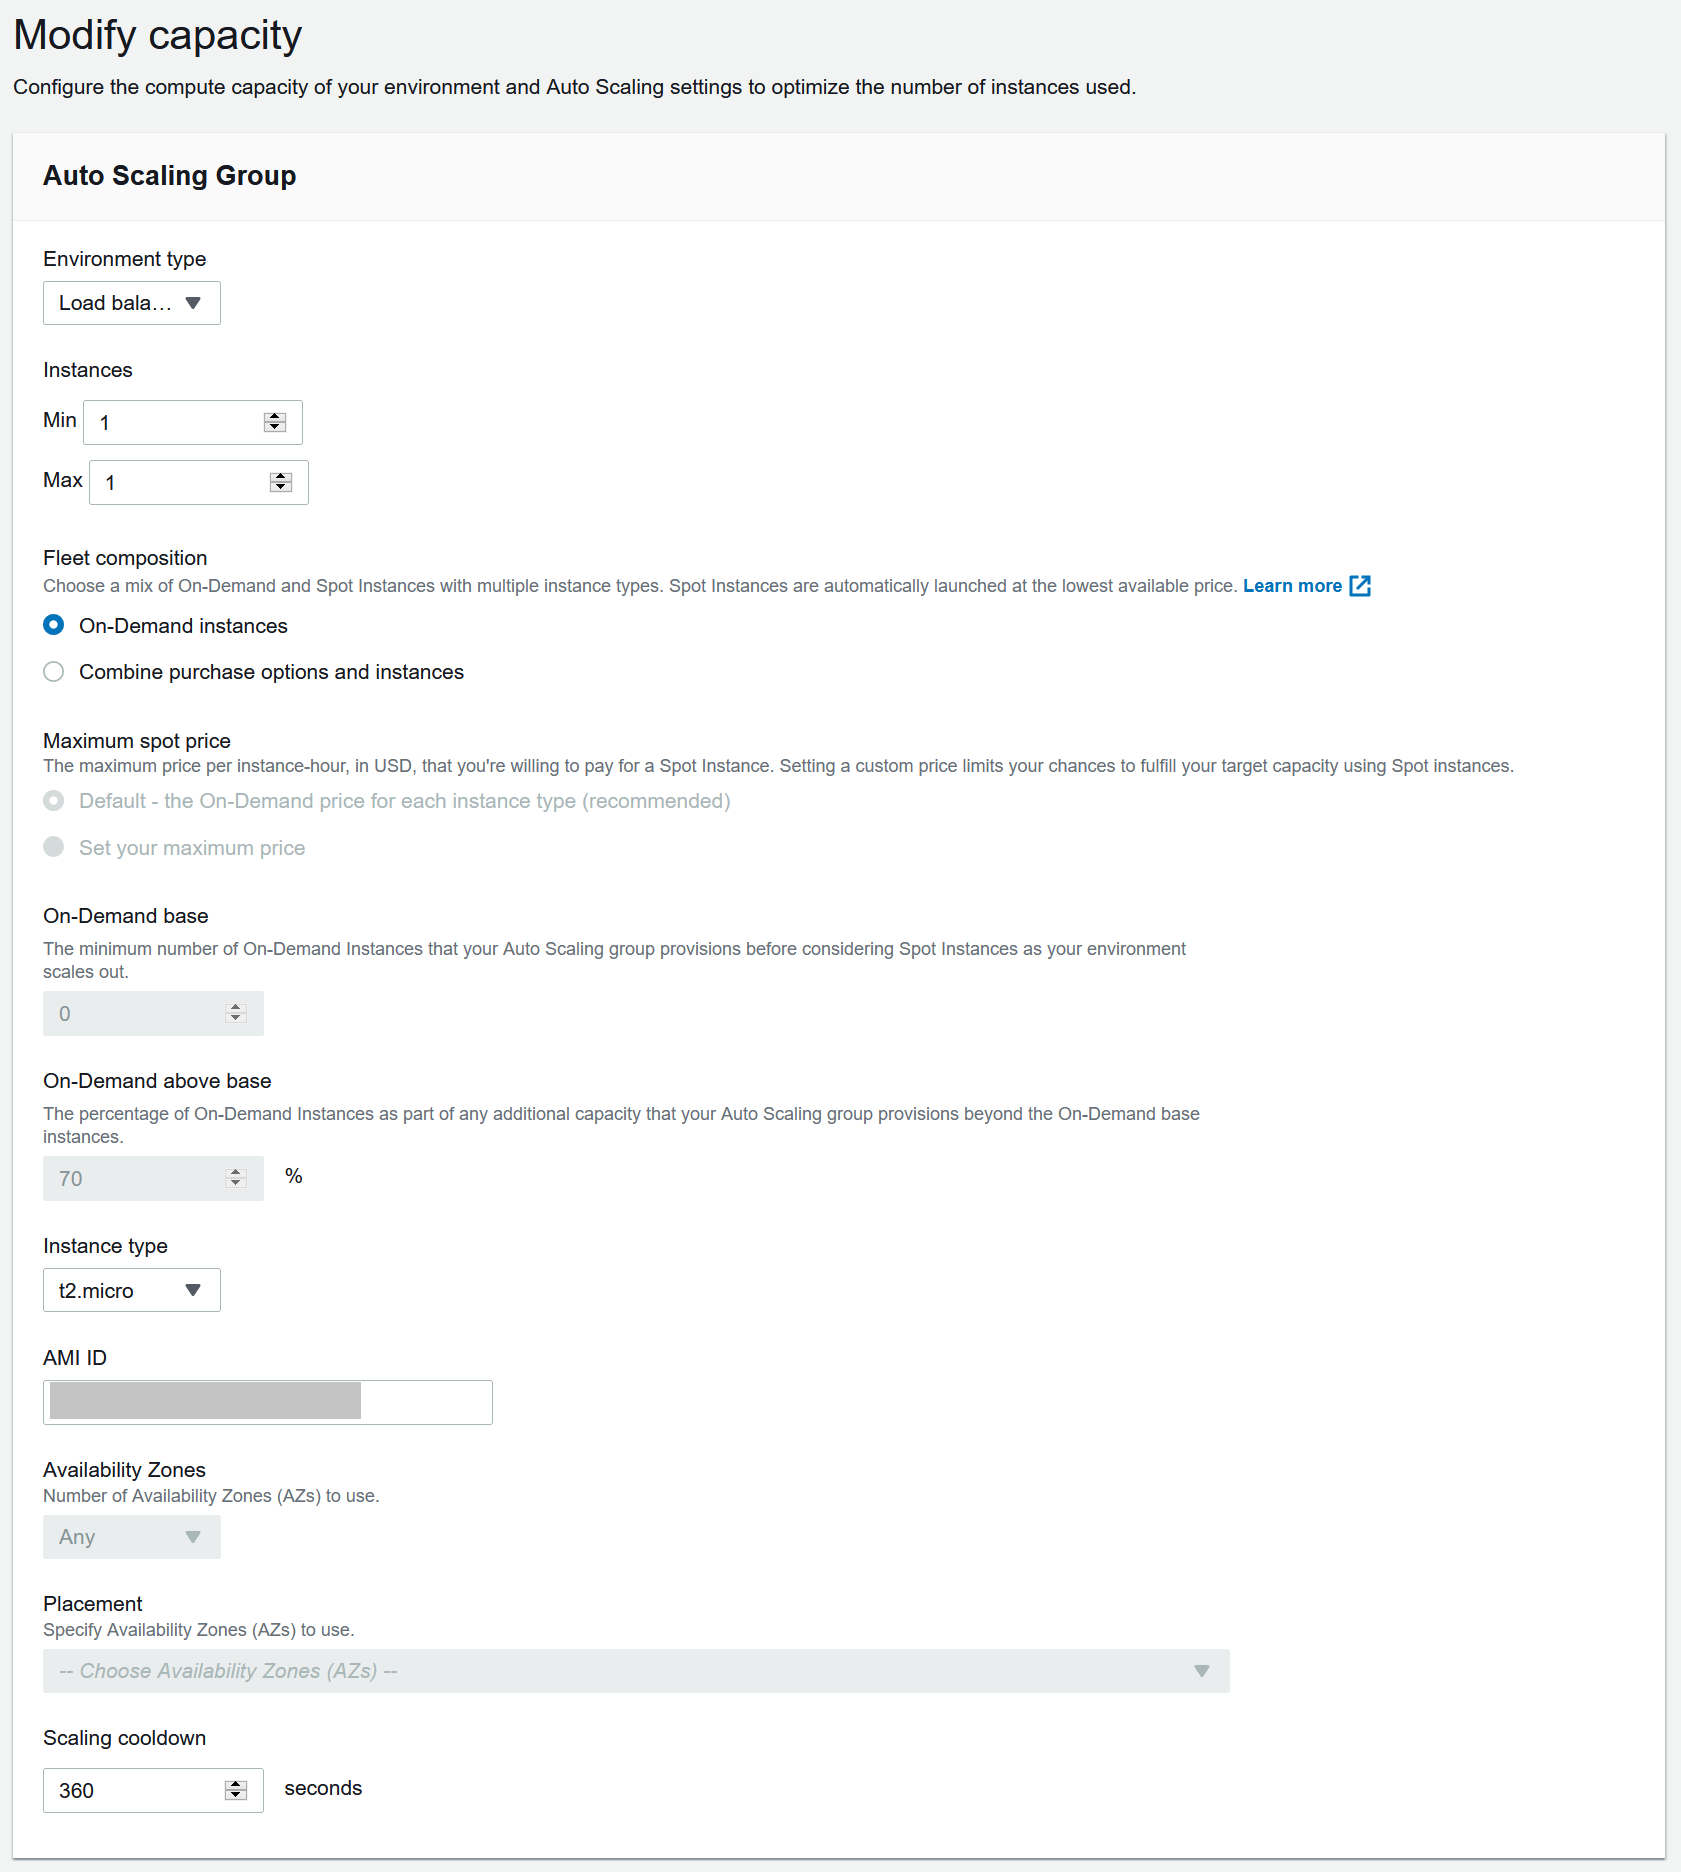
Task: Click the external link icon beside Learn more
Action: coord(1360,586)
